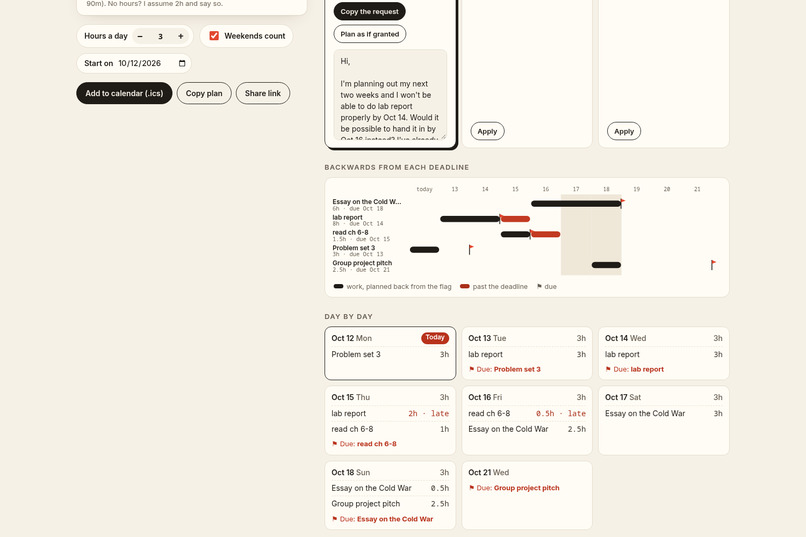The image size is (806, 537).
Task: Click the Group project pitch due flag
Action: [712, 265]
